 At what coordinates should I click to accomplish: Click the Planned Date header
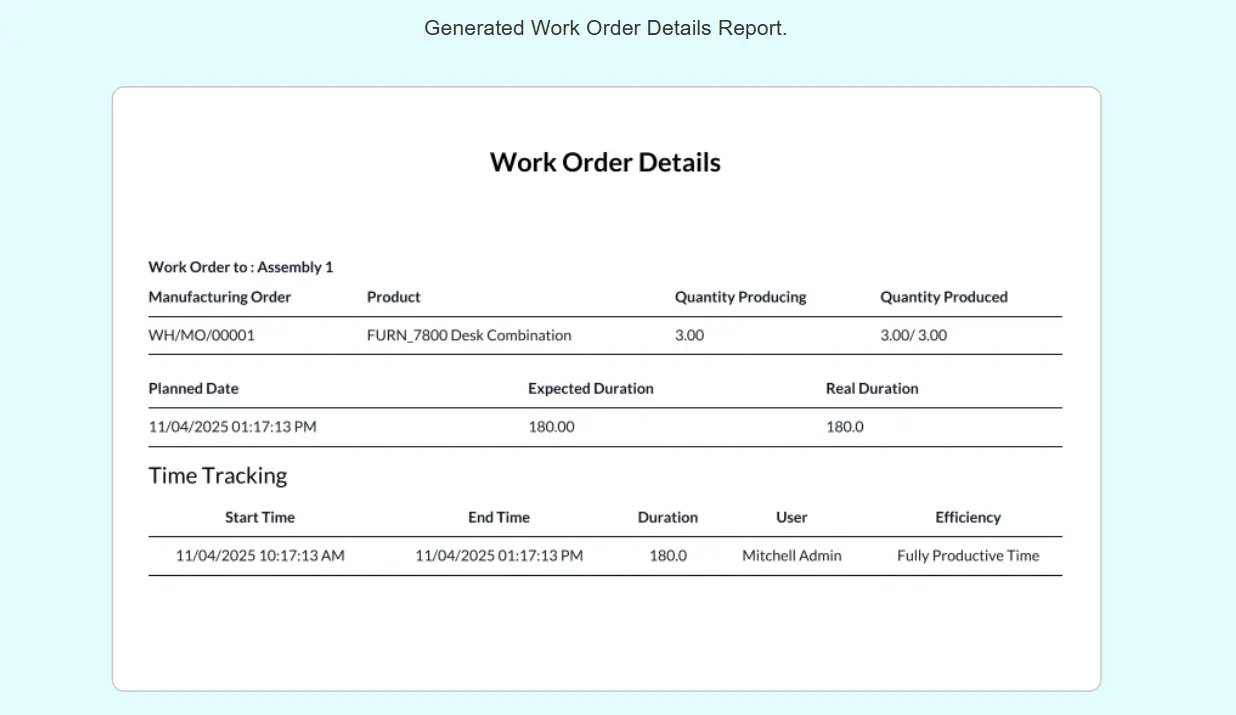193,388
